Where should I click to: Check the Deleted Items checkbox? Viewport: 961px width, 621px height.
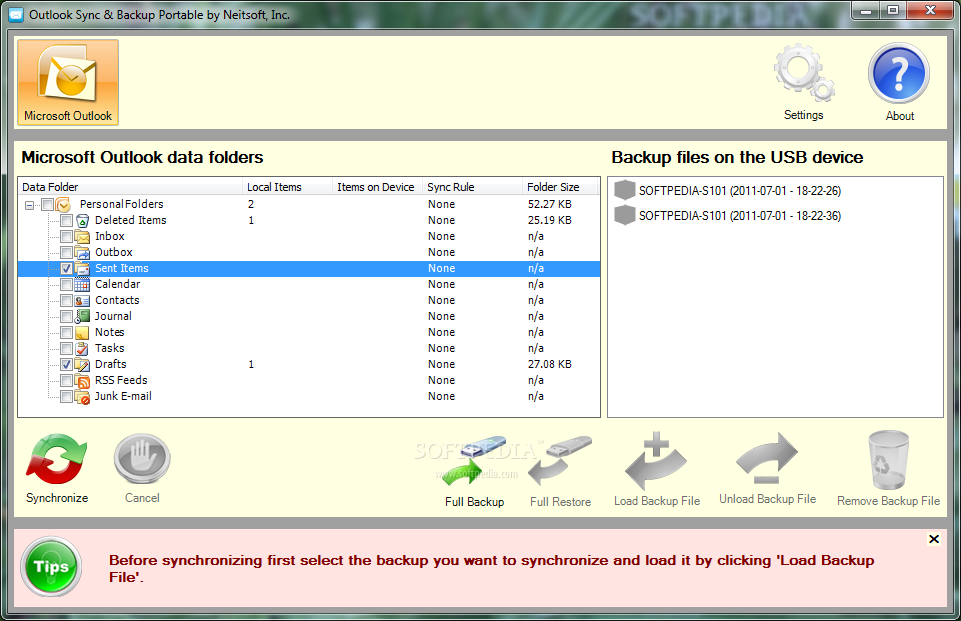pyautogui.click(x=66, y=221)
